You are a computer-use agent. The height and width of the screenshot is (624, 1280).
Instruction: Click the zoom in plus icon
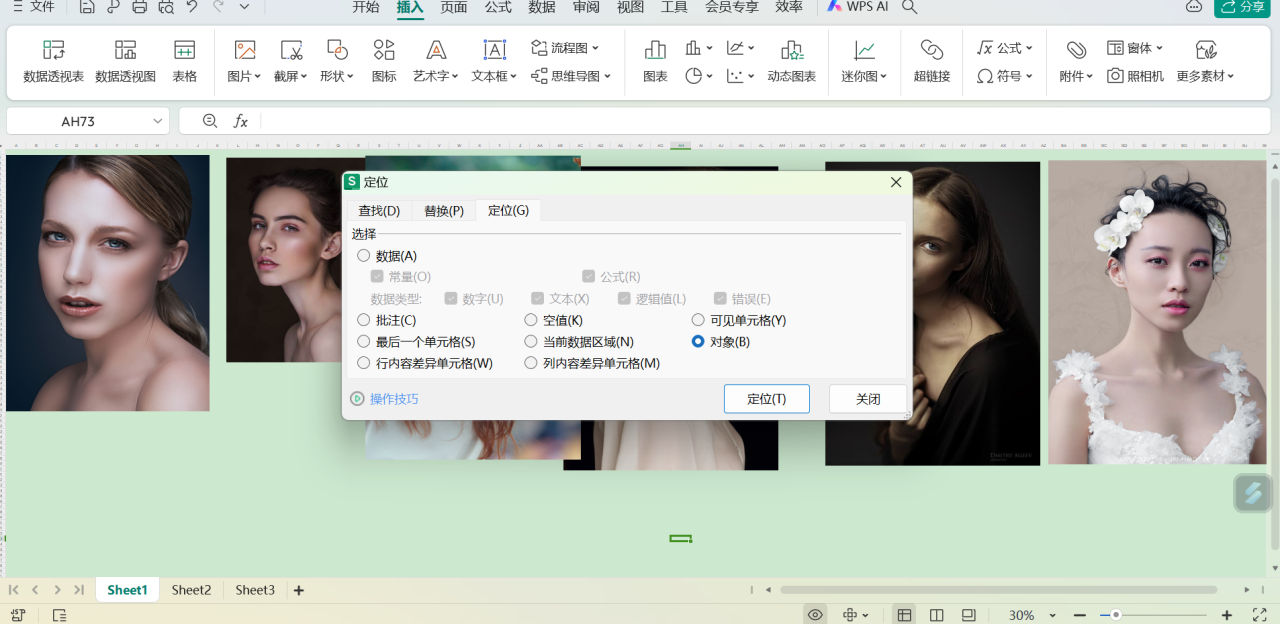pyautogui.click(x=1227, y=615)
